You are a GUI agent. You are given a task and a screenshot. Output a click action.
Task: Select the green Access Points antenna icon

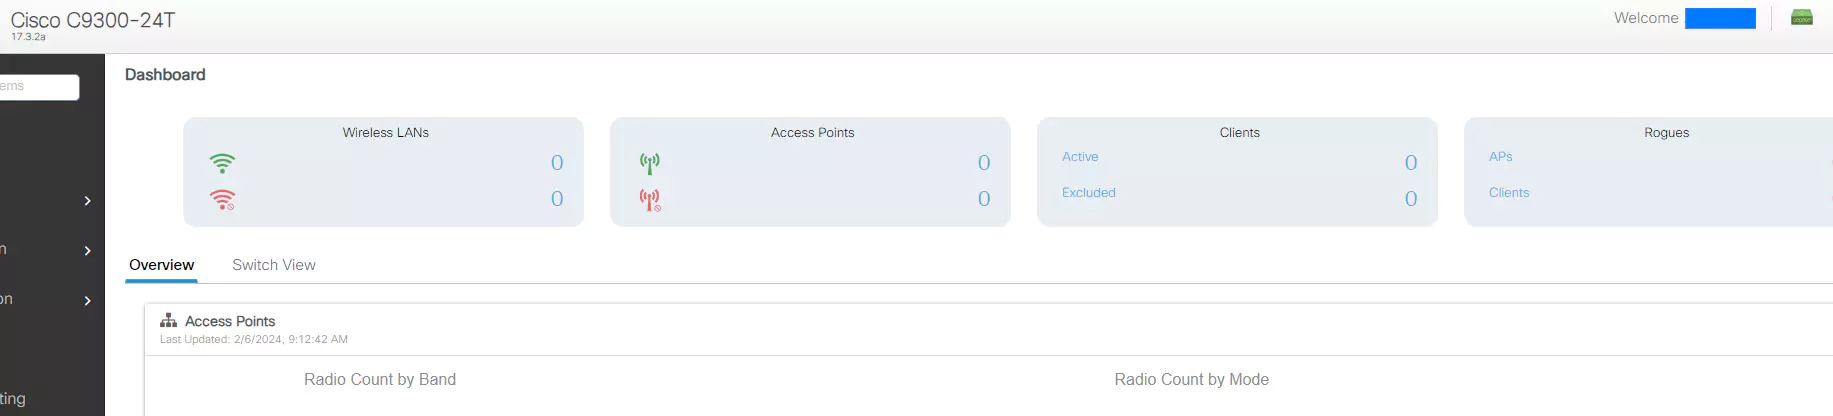[650, 163]
